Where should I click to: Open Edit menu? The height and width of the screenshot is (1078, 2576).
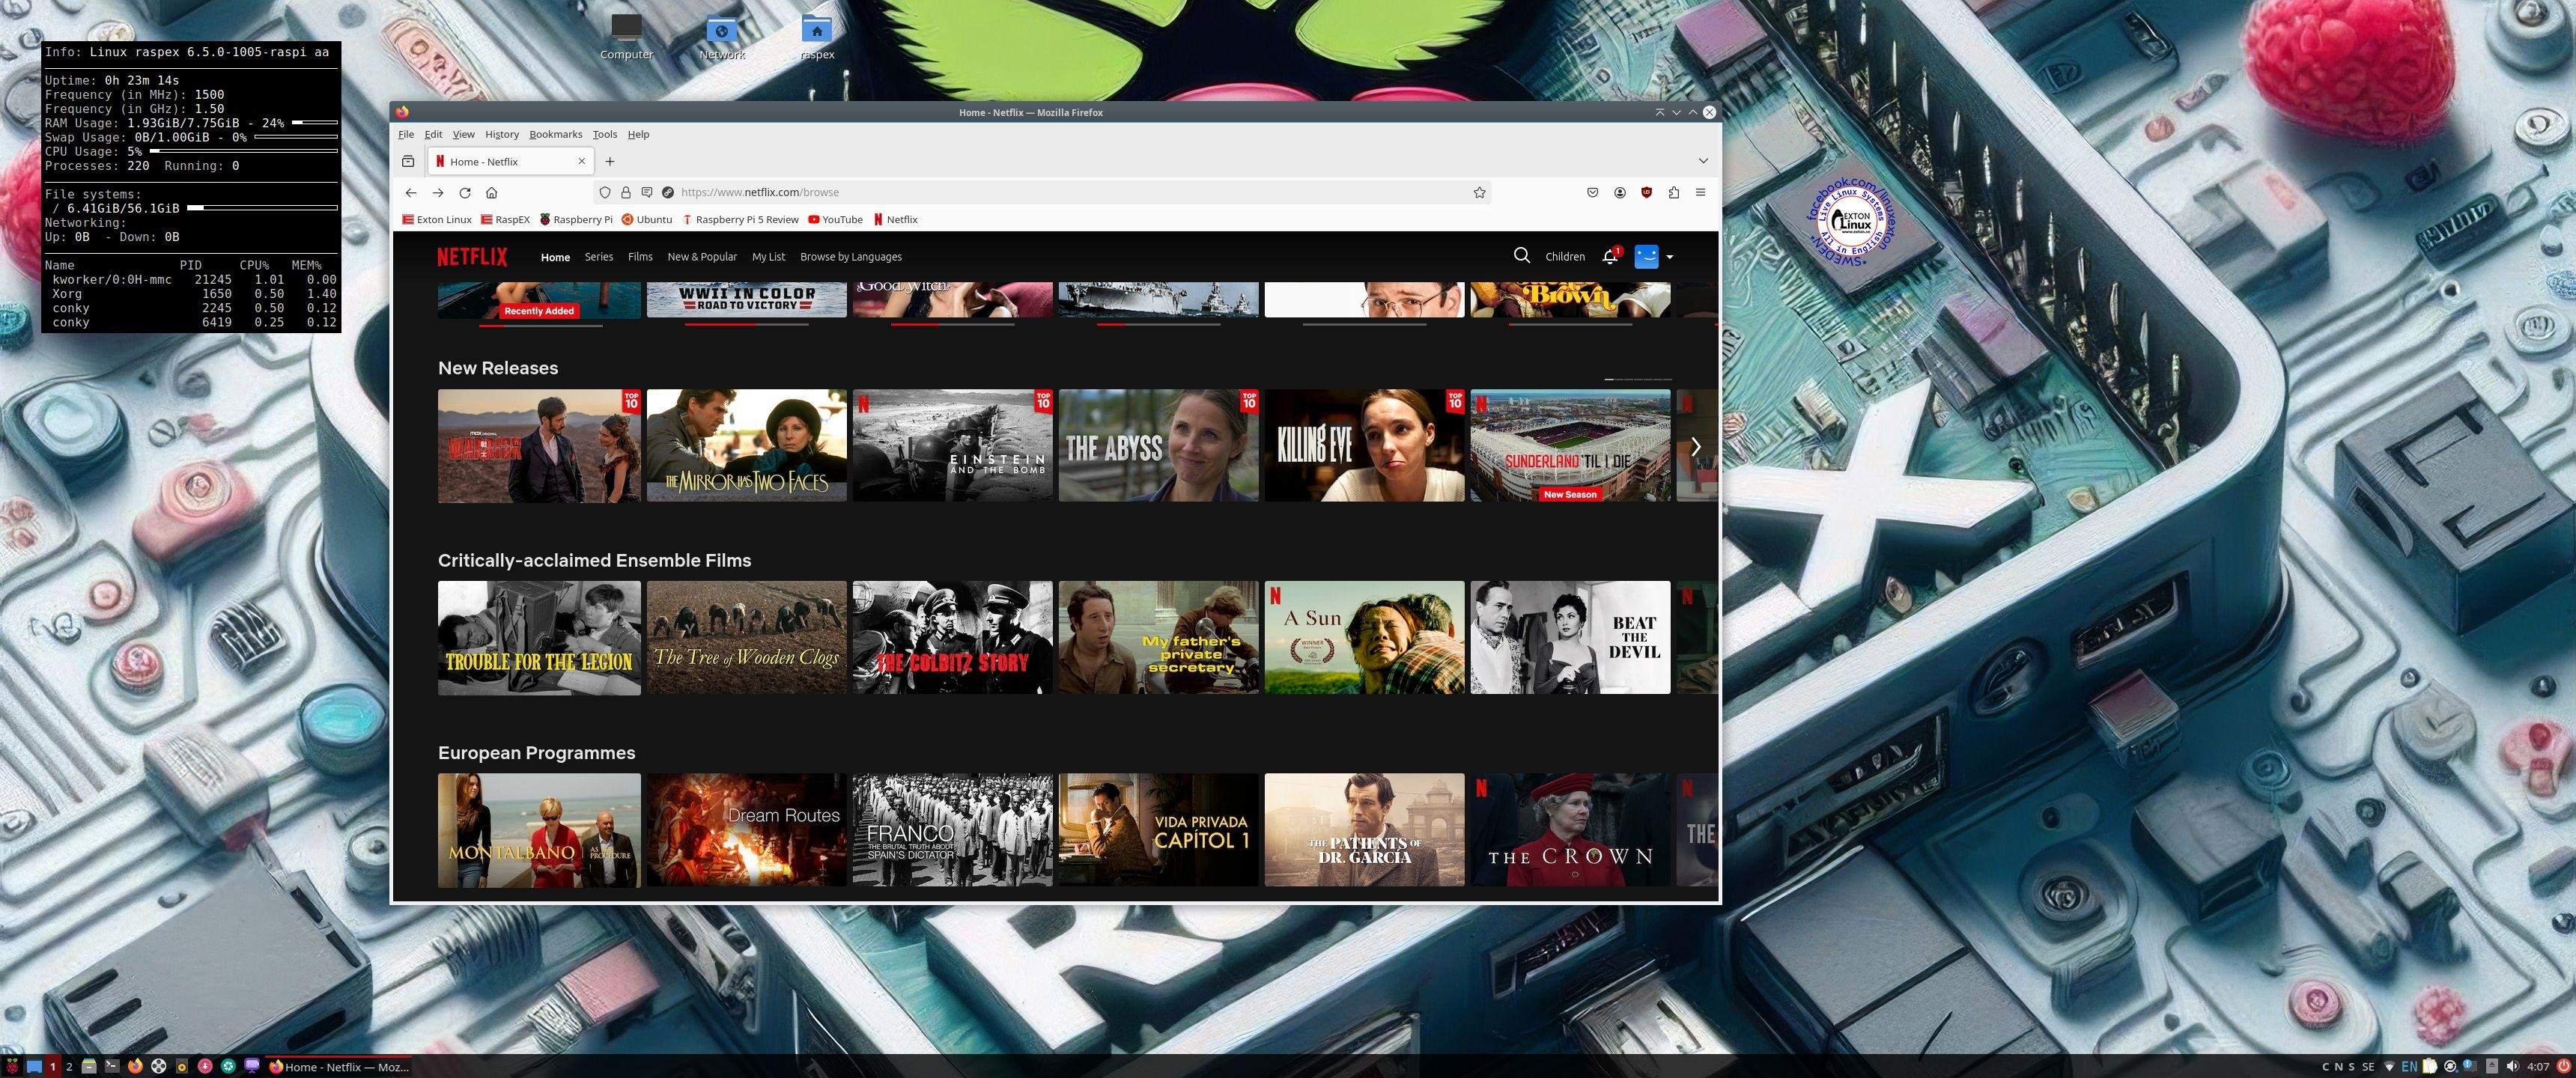[433, 134]
